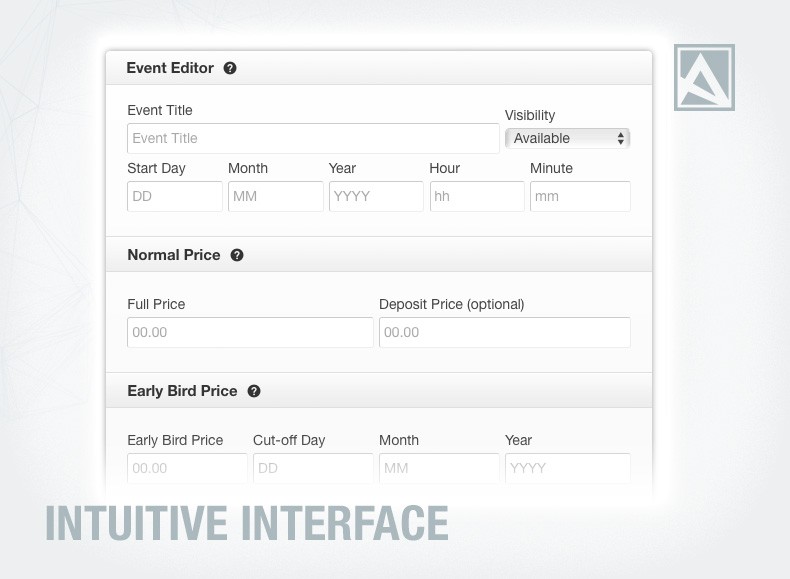Open the Normal Price help question mark
This screenshot has width=790, height=579.
[237, 255]
